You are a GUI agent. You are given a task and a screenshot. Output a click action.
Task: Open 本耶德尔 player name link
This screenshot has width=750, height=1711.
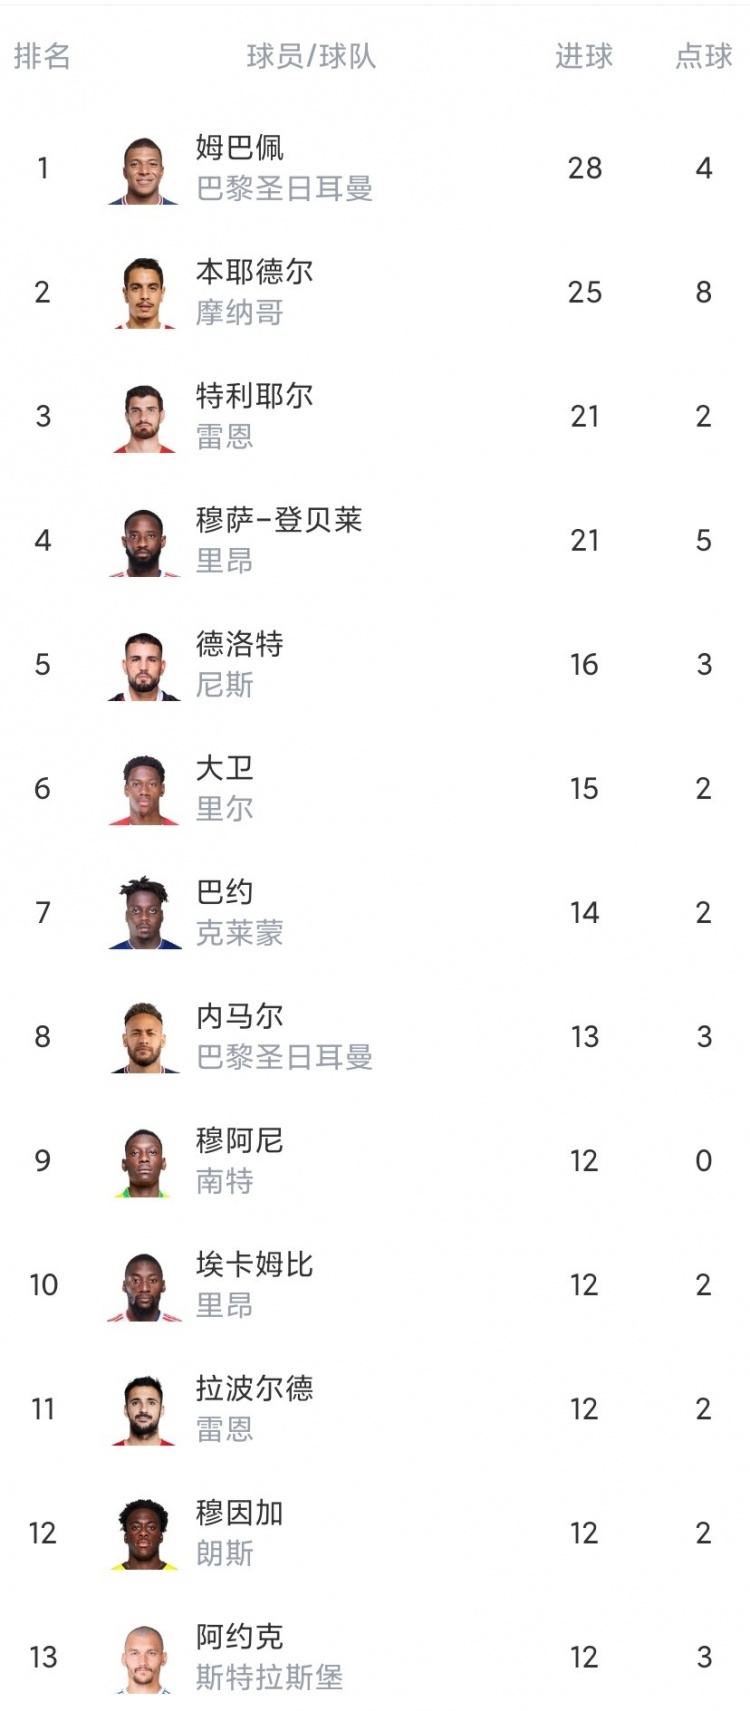(x=254, y=271)
